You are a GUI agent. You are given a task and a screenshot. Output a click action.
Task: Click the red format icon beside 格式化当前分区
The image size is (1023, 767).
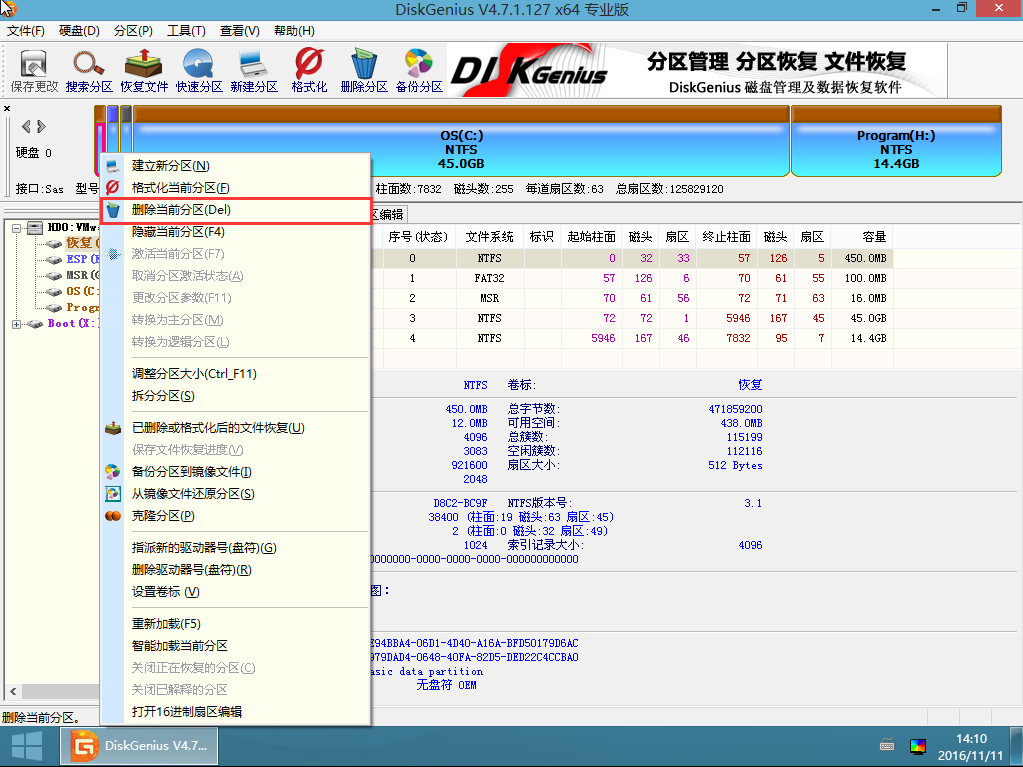pos(113,188)
